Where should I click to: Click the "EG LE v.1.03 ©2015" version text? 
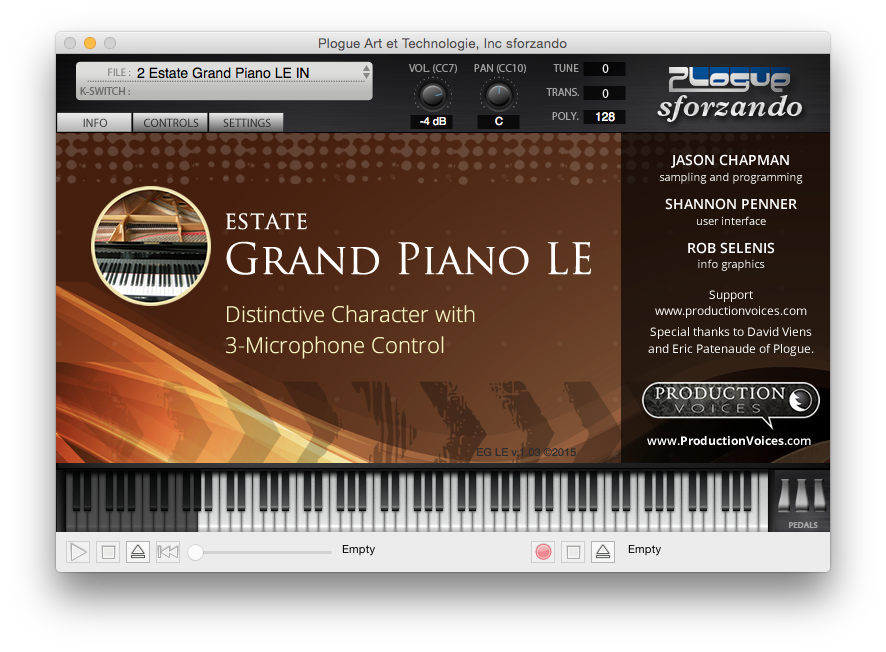click(526, 452)
